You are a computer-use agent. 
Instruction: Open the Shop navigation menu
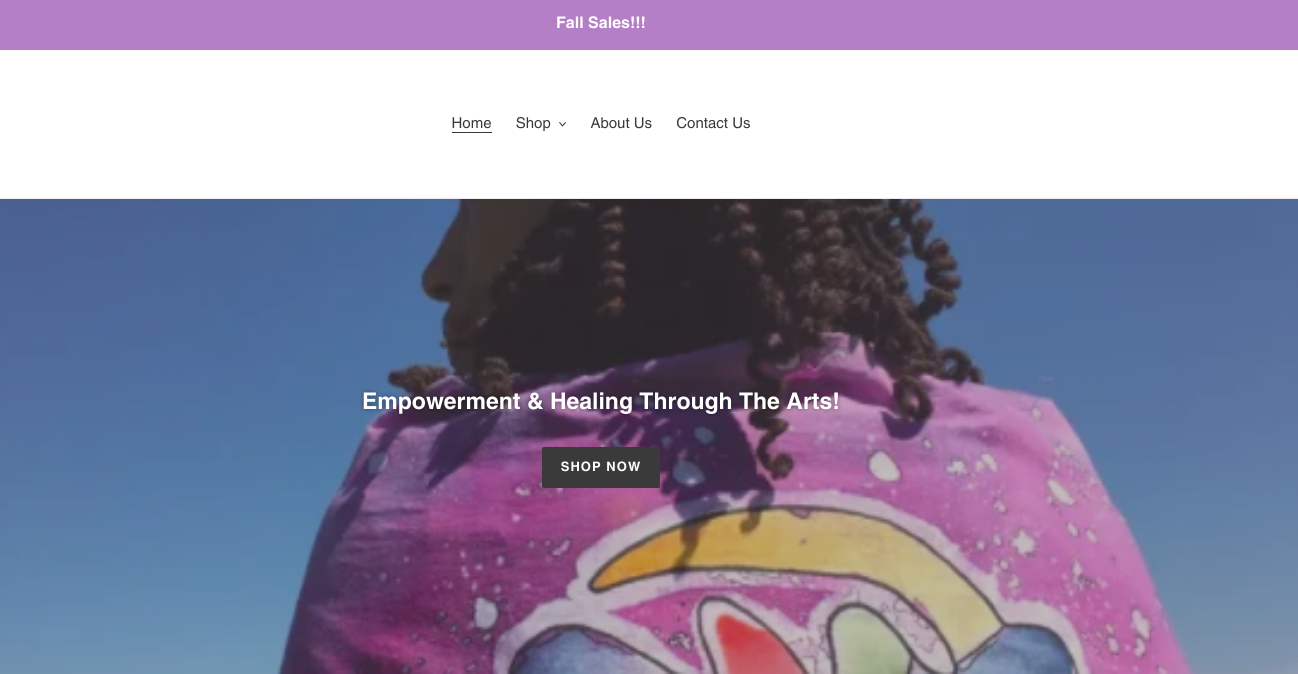[541, 123]
